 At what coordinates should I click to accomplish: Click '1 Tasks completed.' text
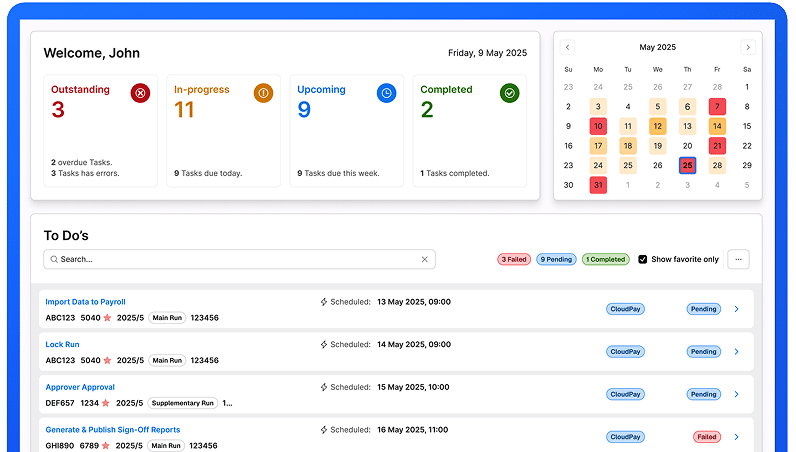click(455, 173)
